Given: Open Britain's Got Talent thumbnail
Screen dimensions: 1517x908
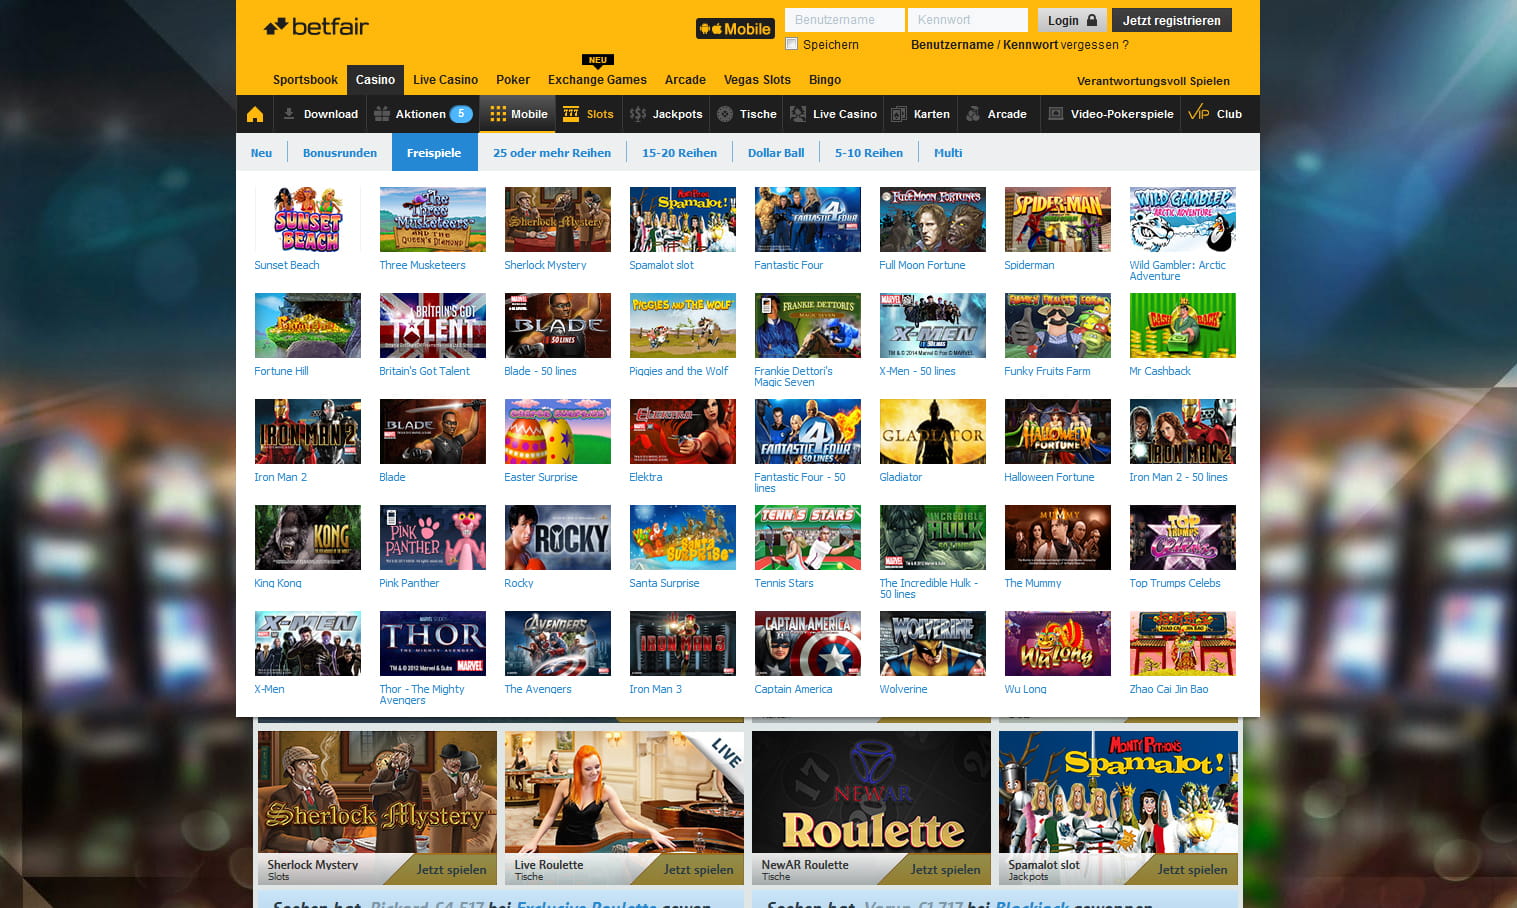Looking at the screenshot, I should coord(433,325).
